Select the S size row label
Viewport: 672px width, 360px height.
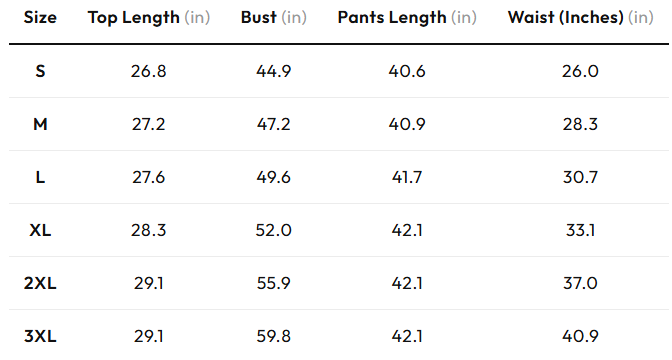(x=40, y=71)
